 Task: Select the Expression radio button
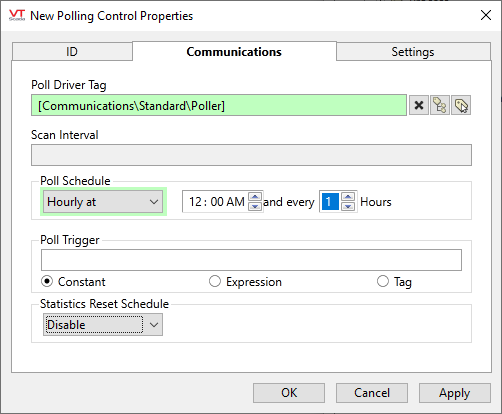tap(215, 282)
